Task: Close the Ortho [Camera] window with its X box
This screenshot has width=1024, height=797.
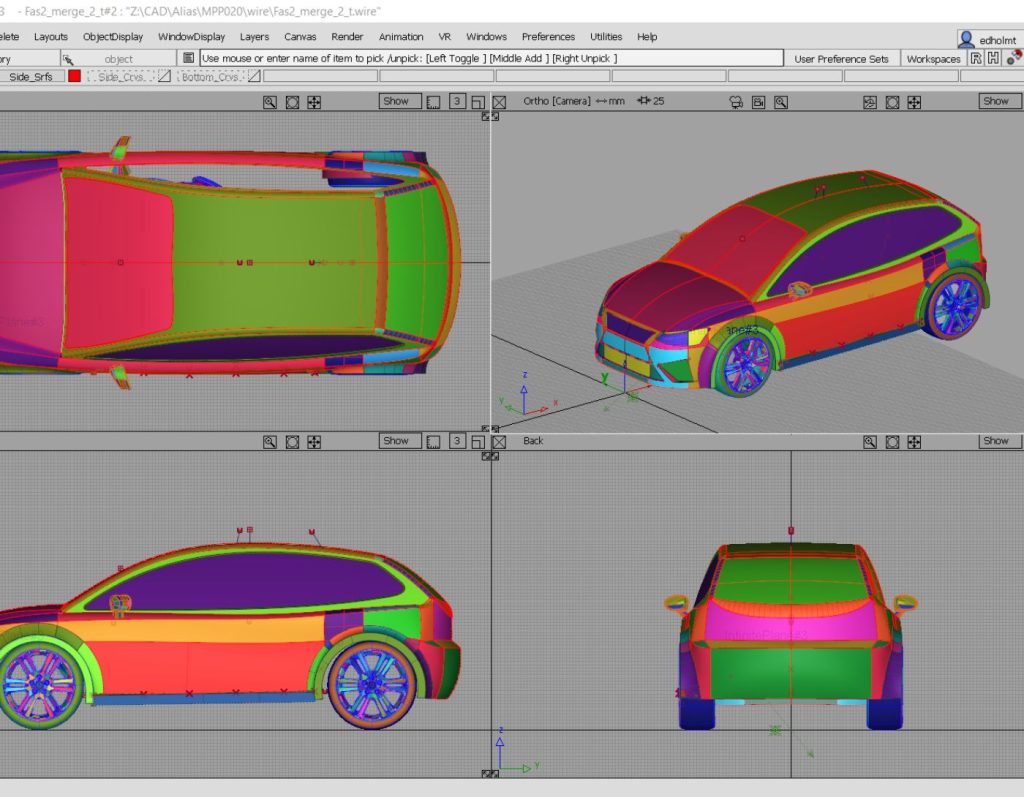Action: point(500,102)
